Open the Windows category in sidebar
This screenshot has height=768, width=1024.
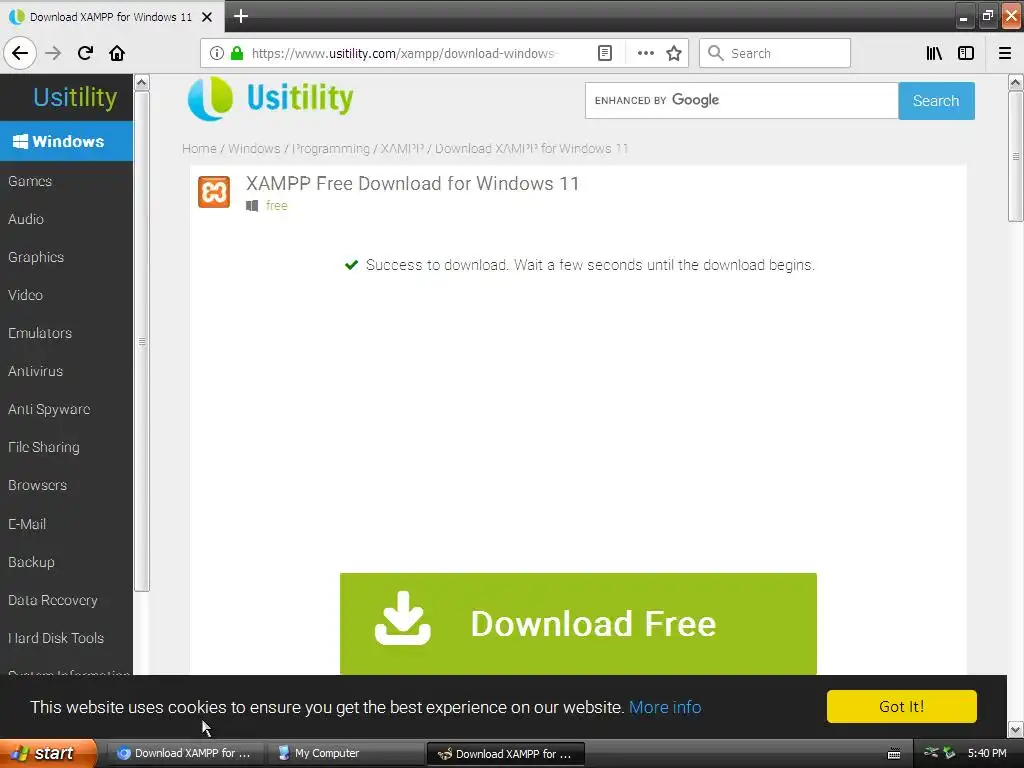[67, 141]
